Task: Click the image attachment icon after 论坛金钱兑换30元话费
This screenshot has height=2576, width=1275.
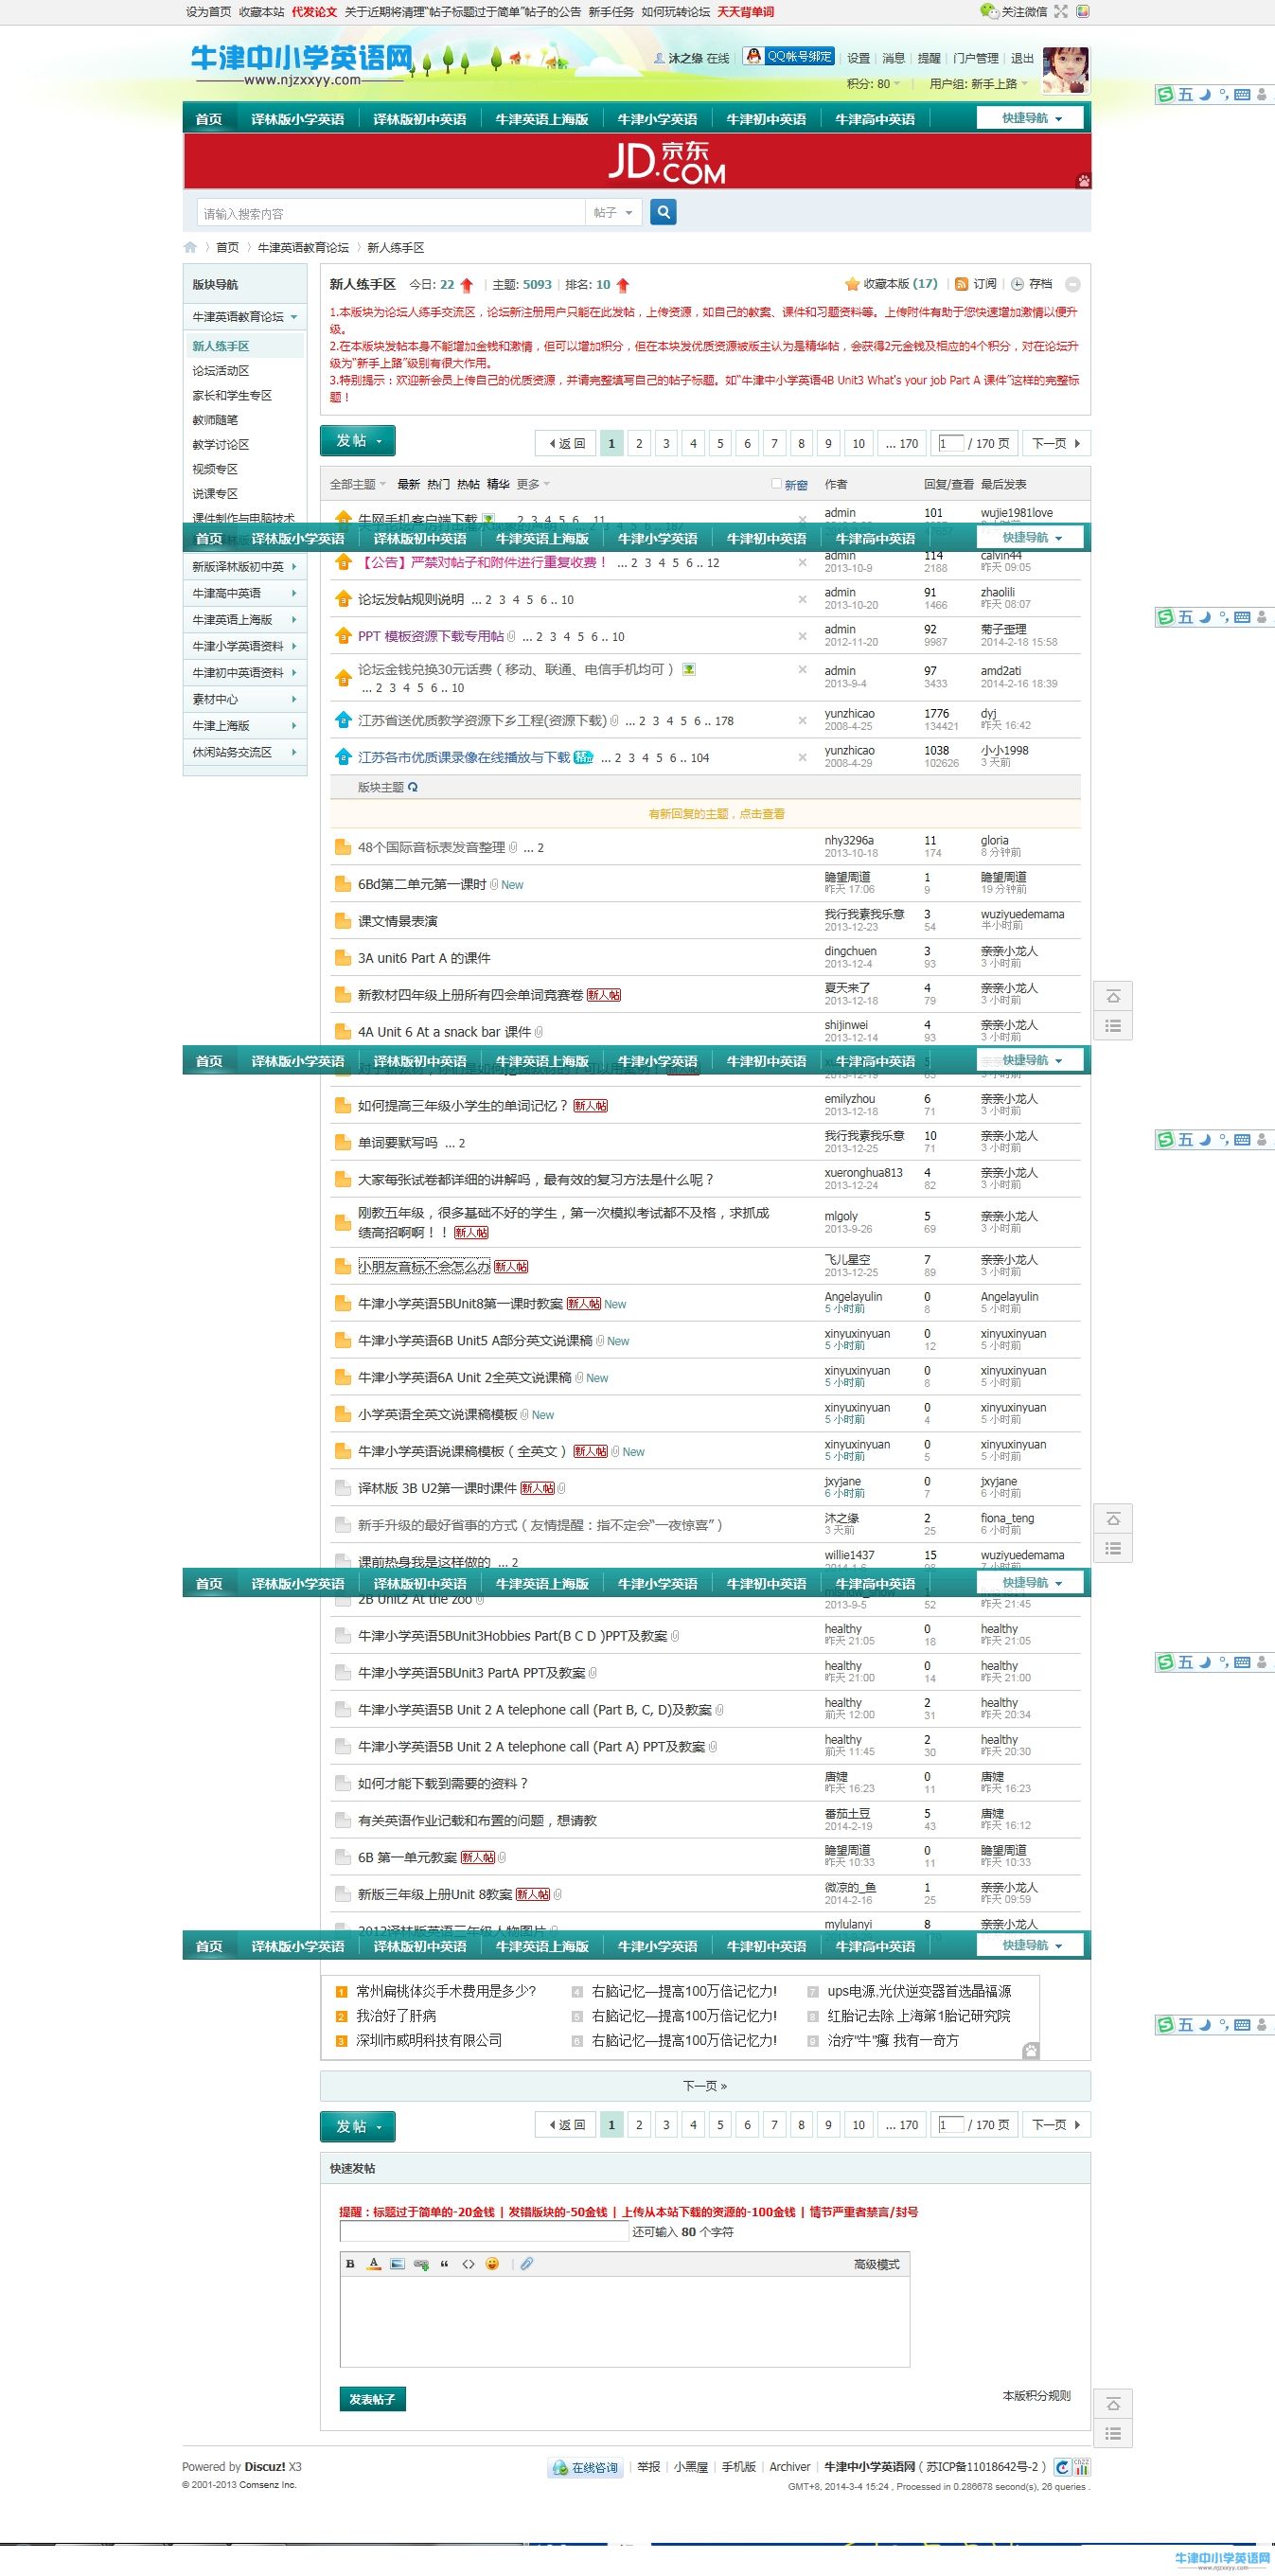Action: pyautogui.click(x=689, y=669)
